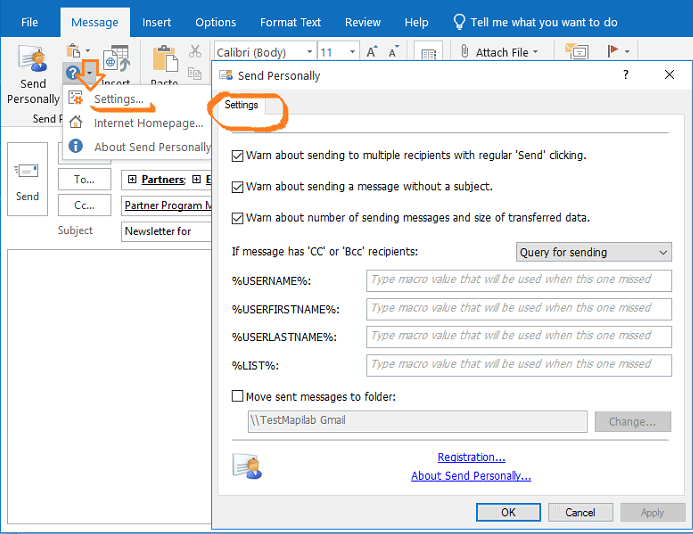Open the help icon dropdown arrow
The height and width of the screenshot is (534, 693).
click(x=90, y=73)
